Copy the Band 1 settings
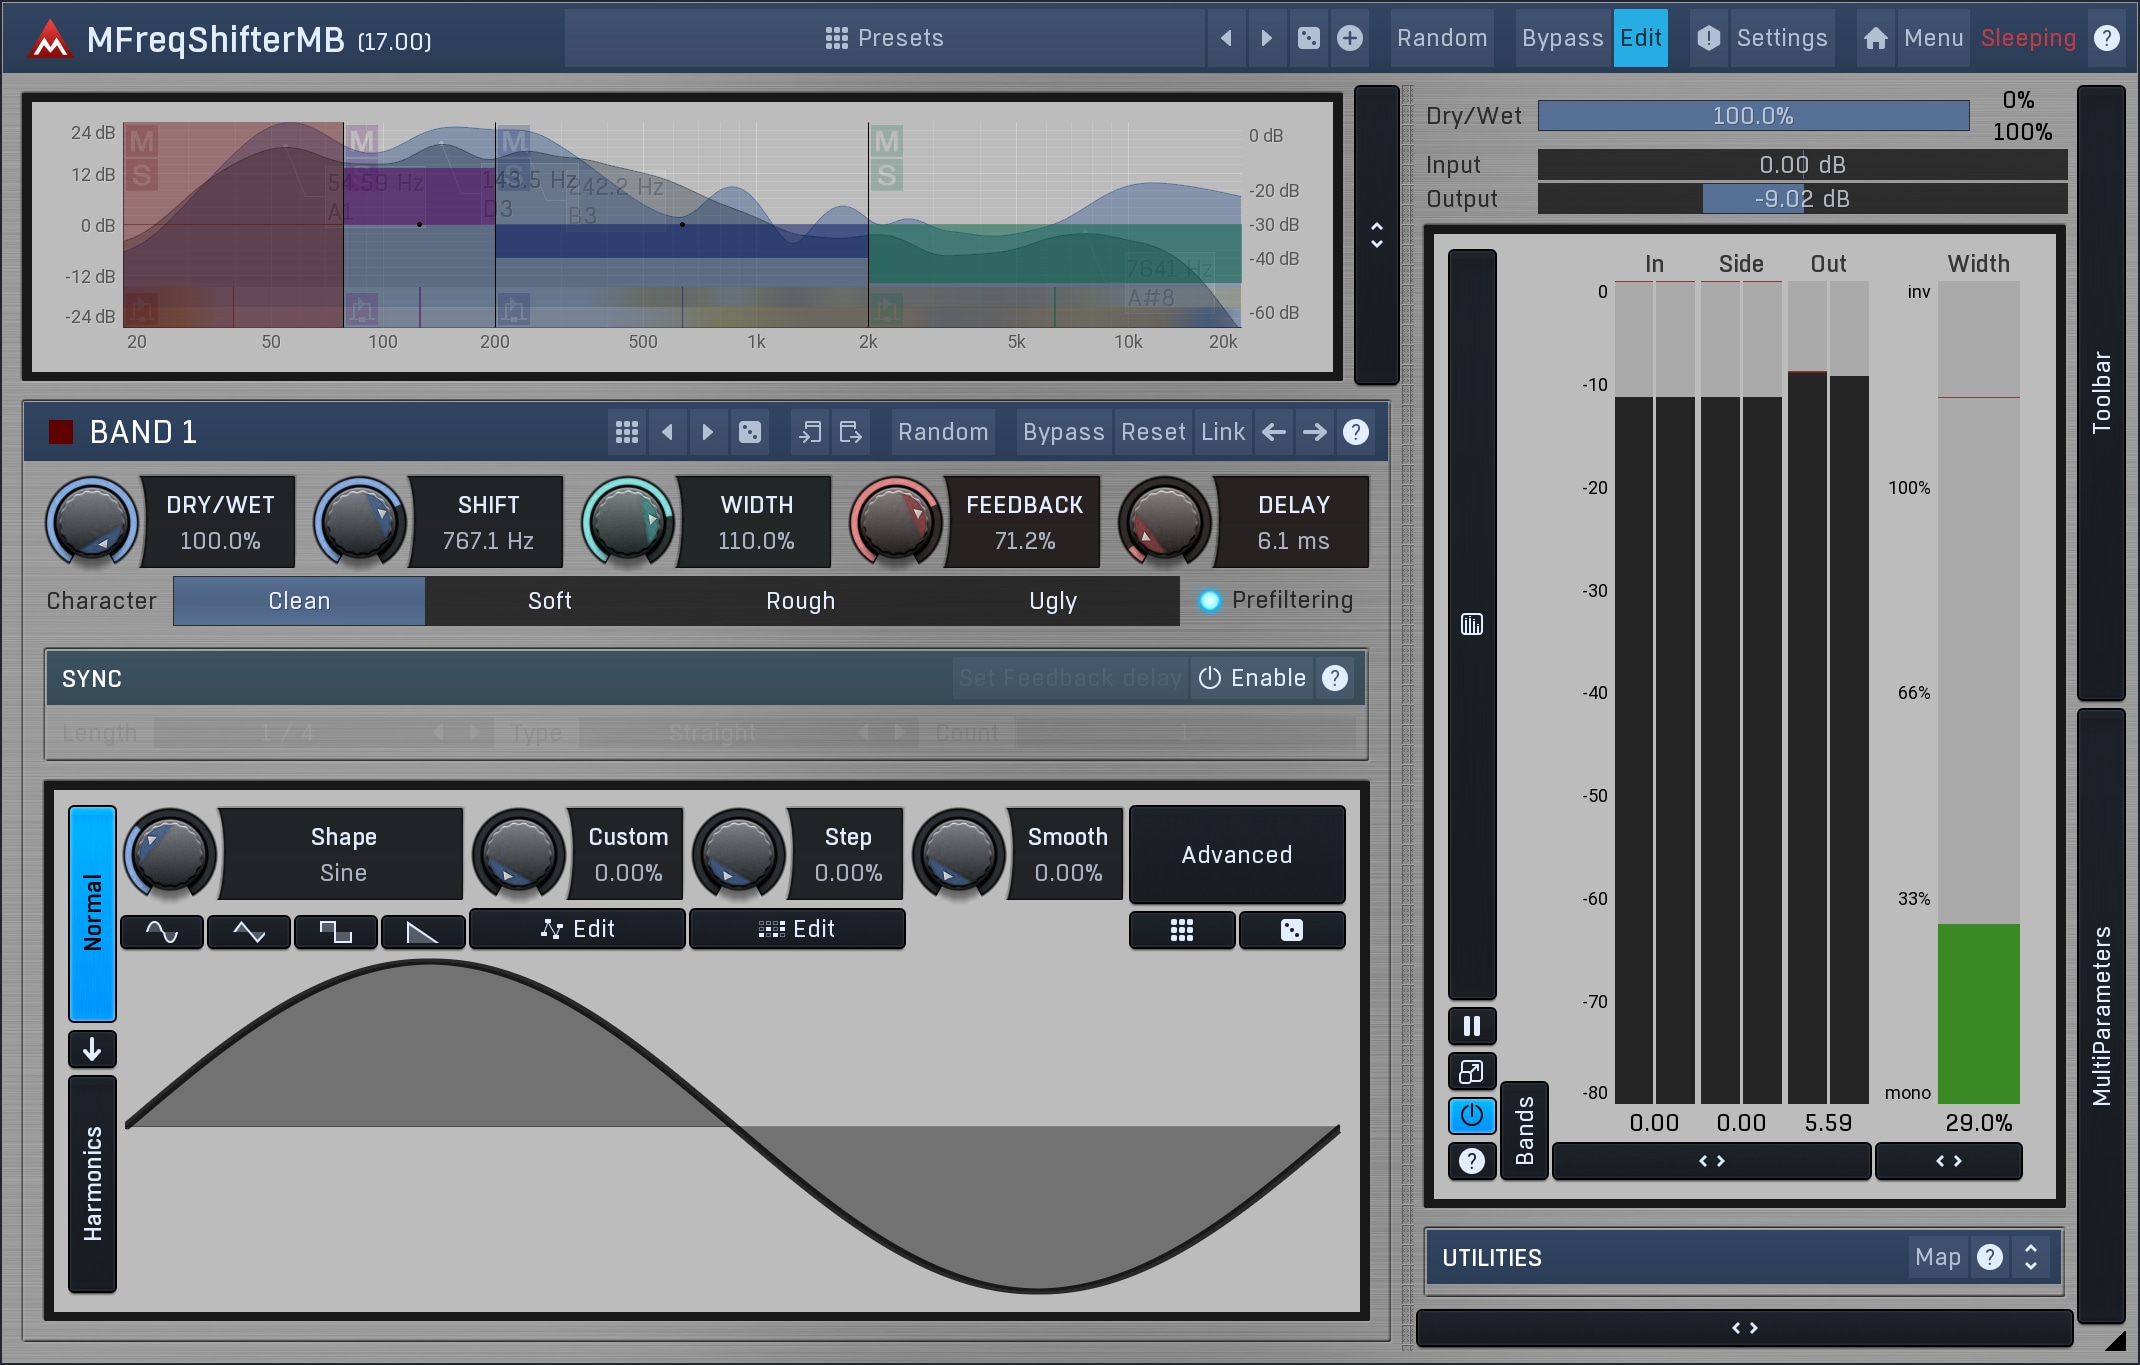The width and height of the screenshot is (2140, 1365). [810, 432]
